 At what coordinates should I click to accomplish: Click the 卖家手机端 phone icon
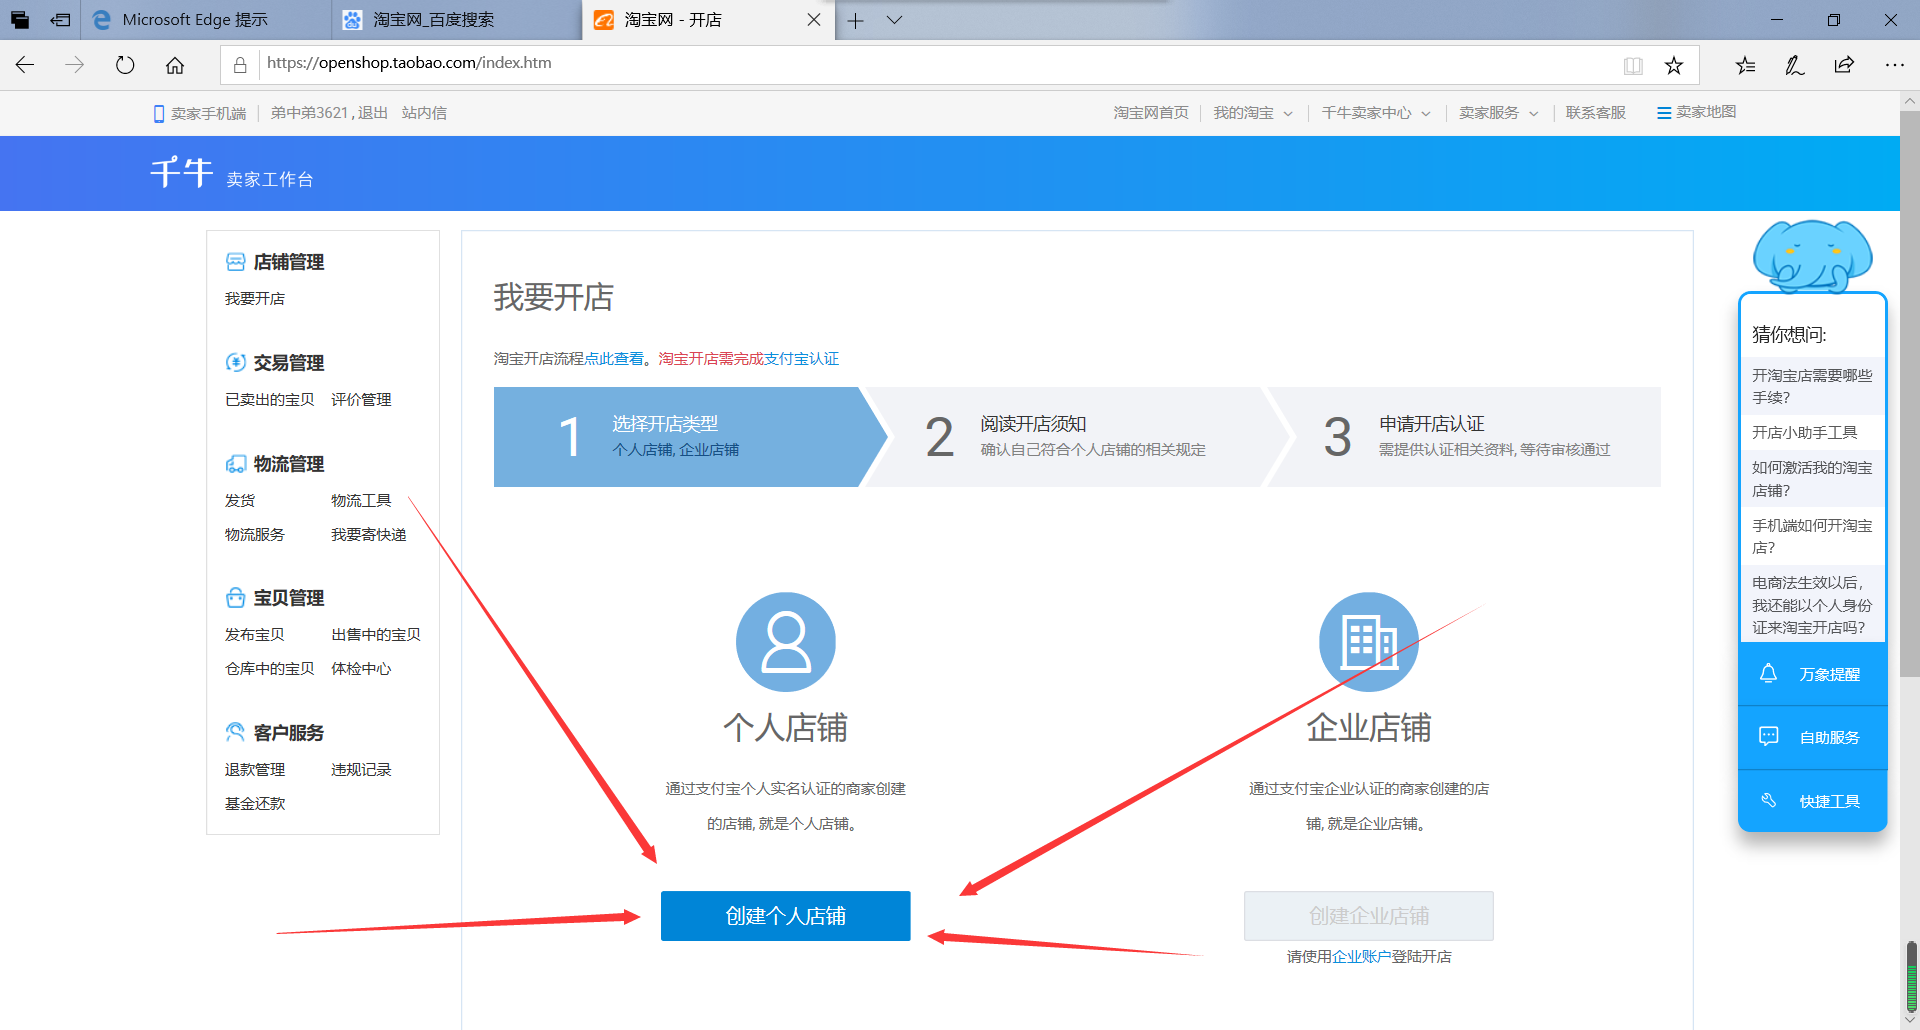click(x=160, y=112)
